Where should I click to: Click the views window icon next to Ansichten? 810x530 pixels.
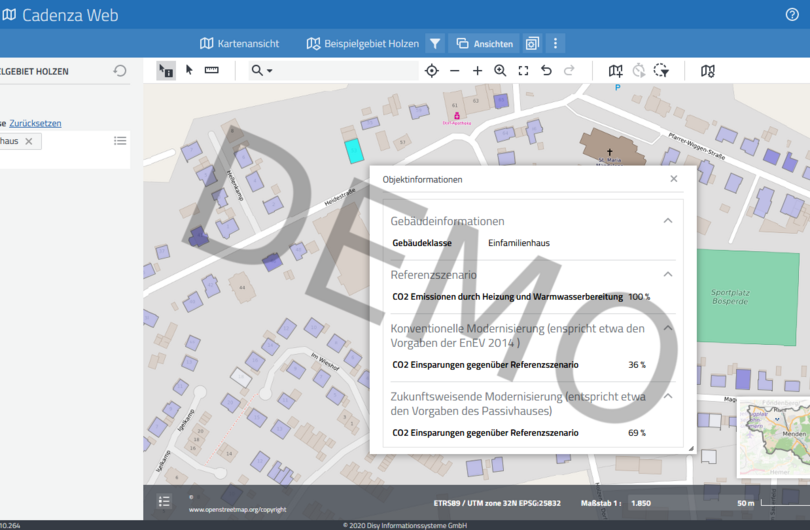(x=532, y=43)
